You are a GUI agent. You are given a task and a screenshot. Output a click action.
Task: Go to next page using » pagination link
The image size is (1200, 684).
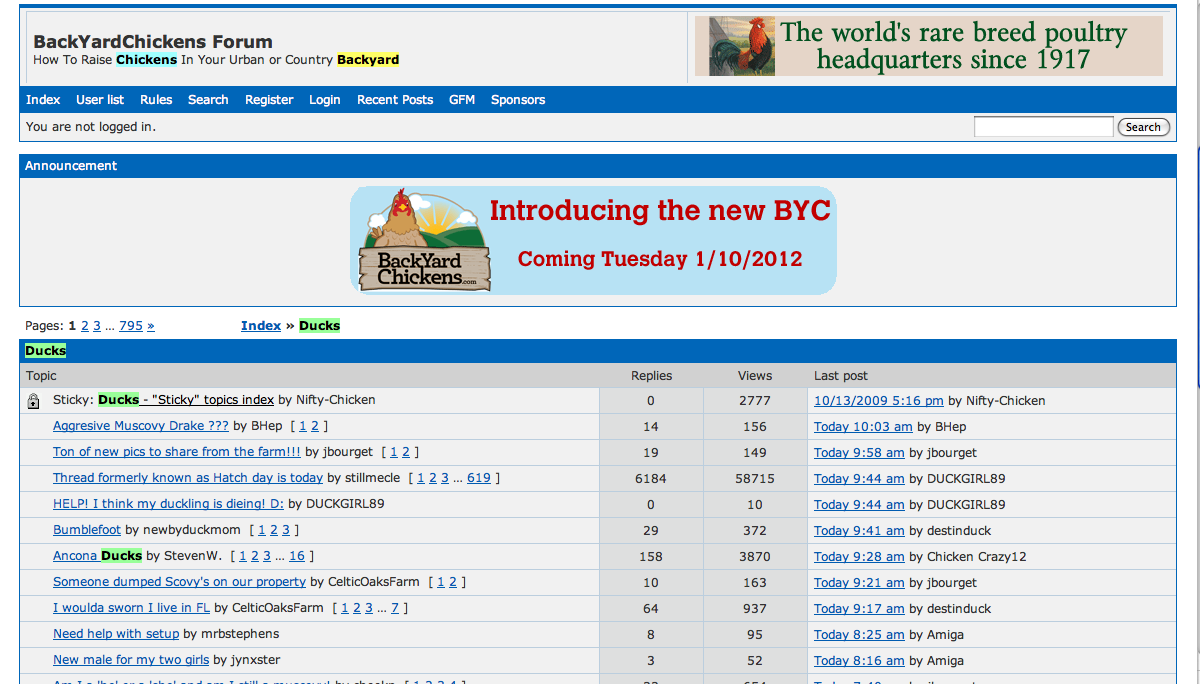click(151, 326)
